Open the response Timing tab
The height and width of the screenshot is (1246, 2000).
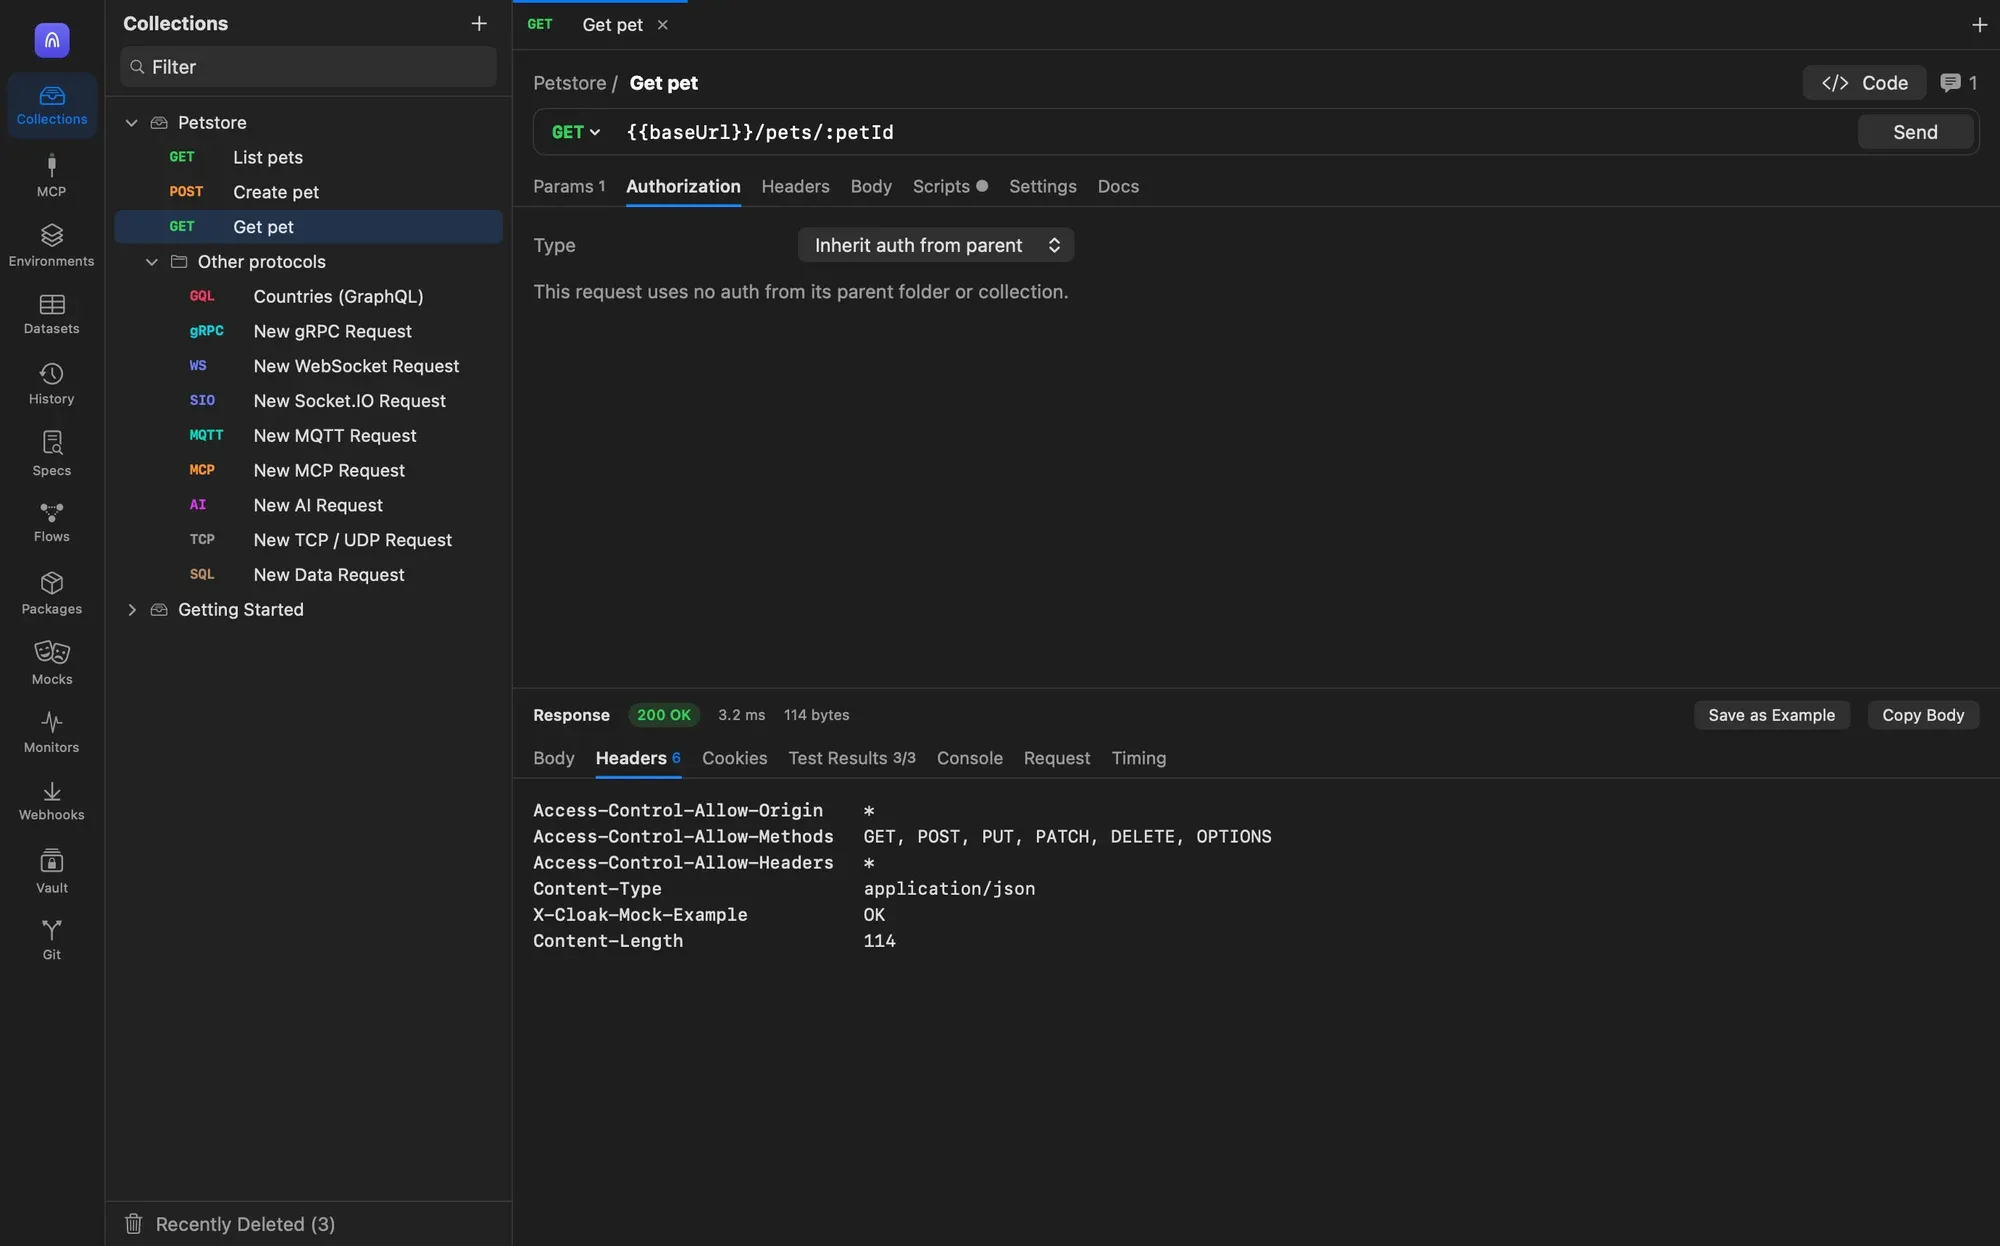[1138, 758]
